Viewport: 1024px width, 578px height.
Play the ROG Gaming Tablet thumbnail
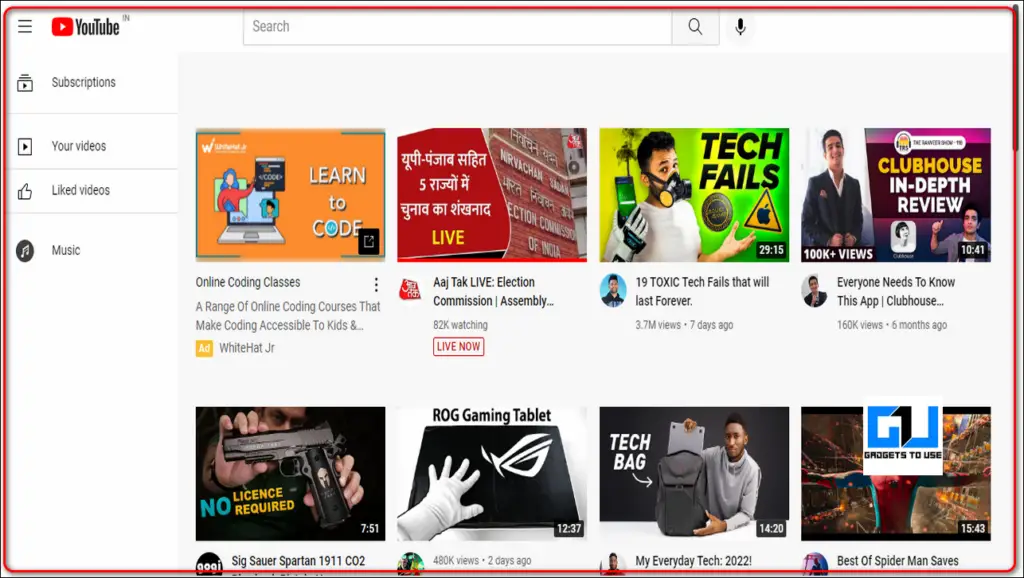click(492, 474)
